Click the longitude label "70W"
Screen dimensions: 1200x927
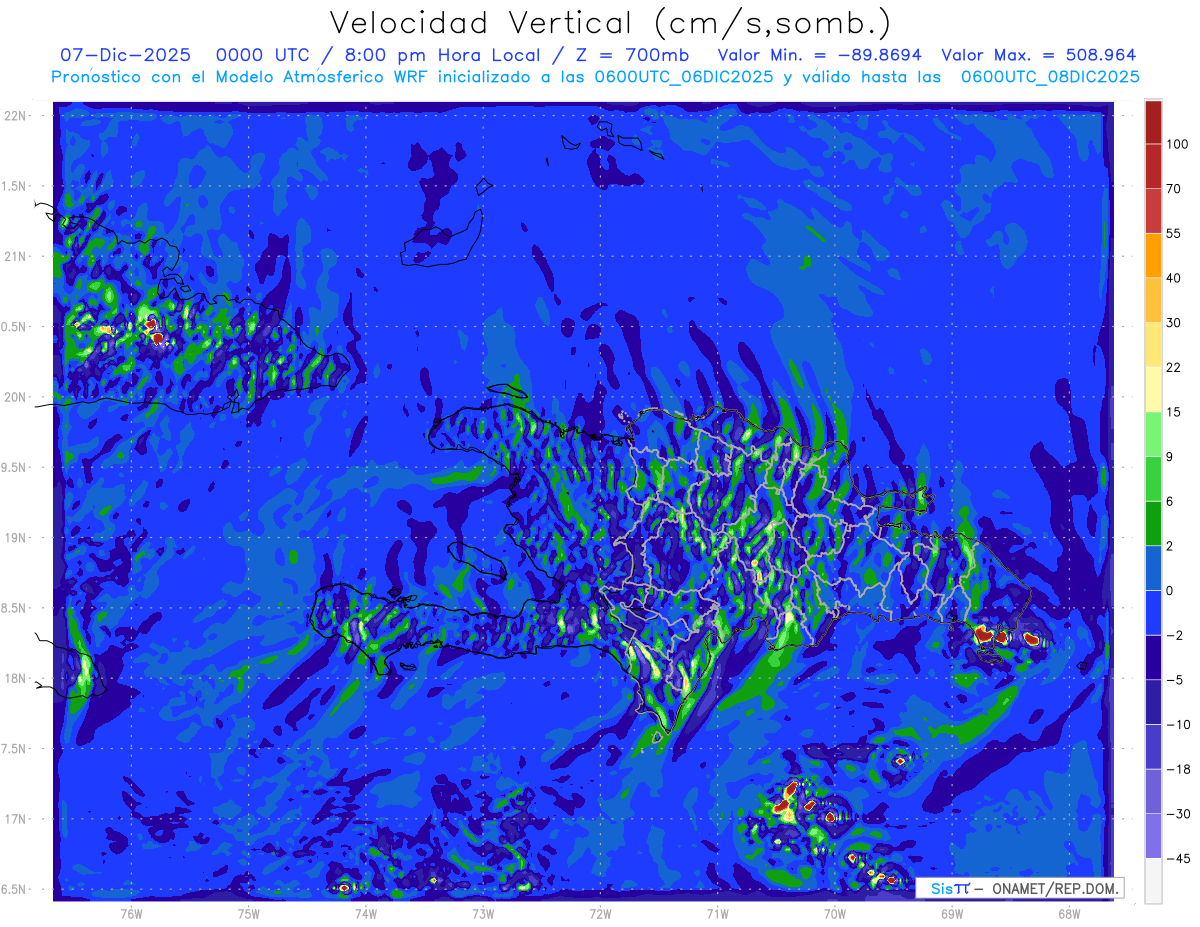point(835,913)
